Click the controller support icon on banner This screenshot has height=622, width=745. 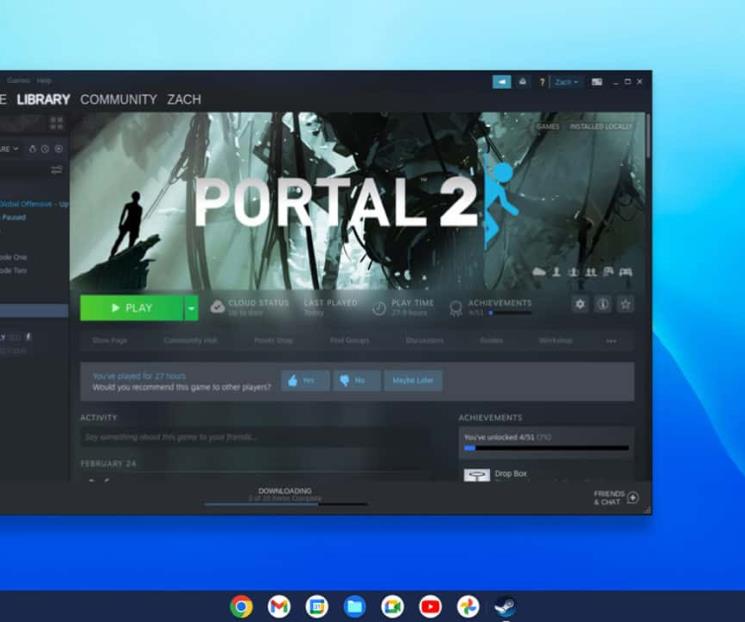[x=626, y=272]
